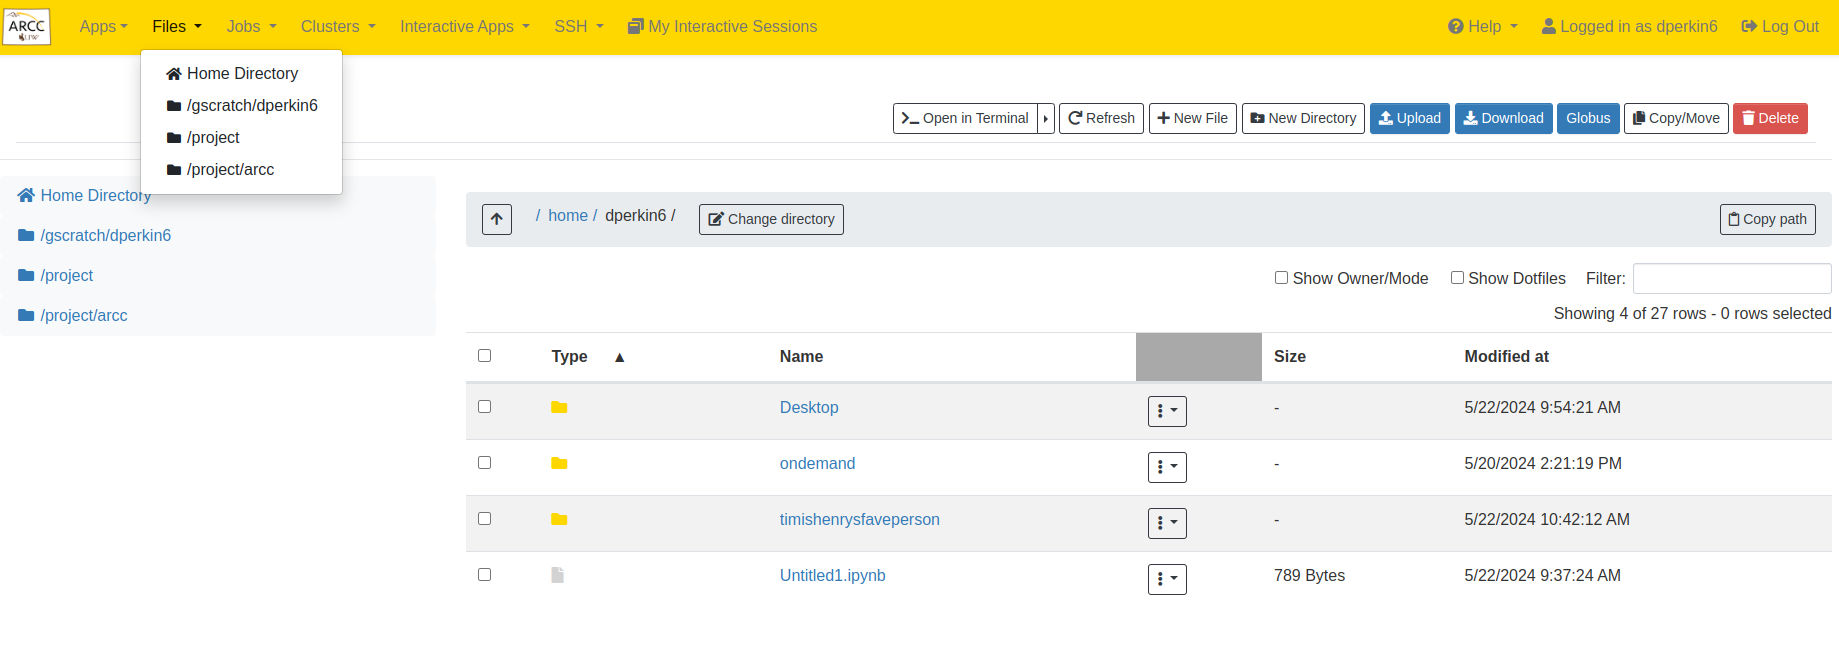Expand the terminal cluster arrow dropdown

pos(1046,118)
